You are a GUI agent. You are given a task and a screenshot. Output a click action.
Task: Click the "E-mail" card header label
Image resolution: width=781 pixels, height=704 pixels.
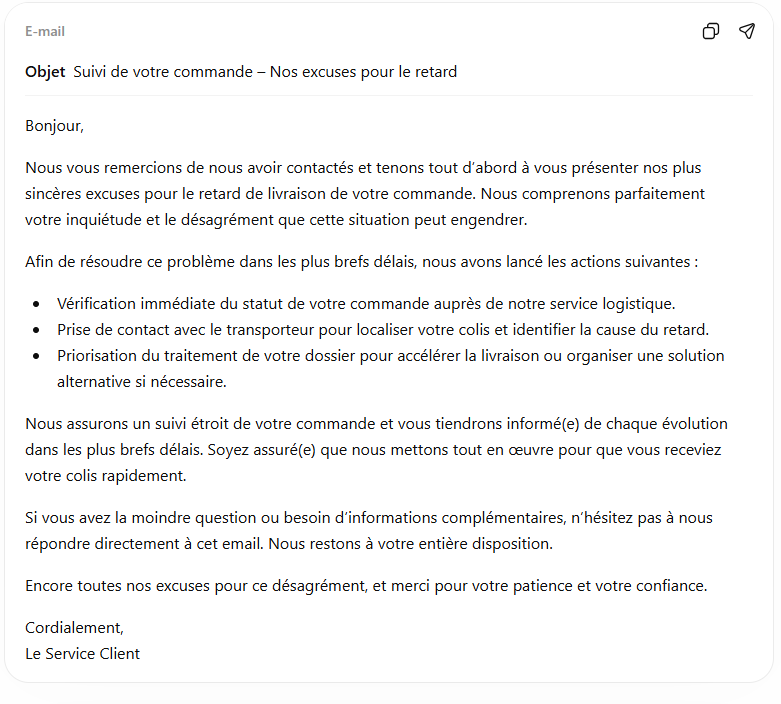click(45, 32)
